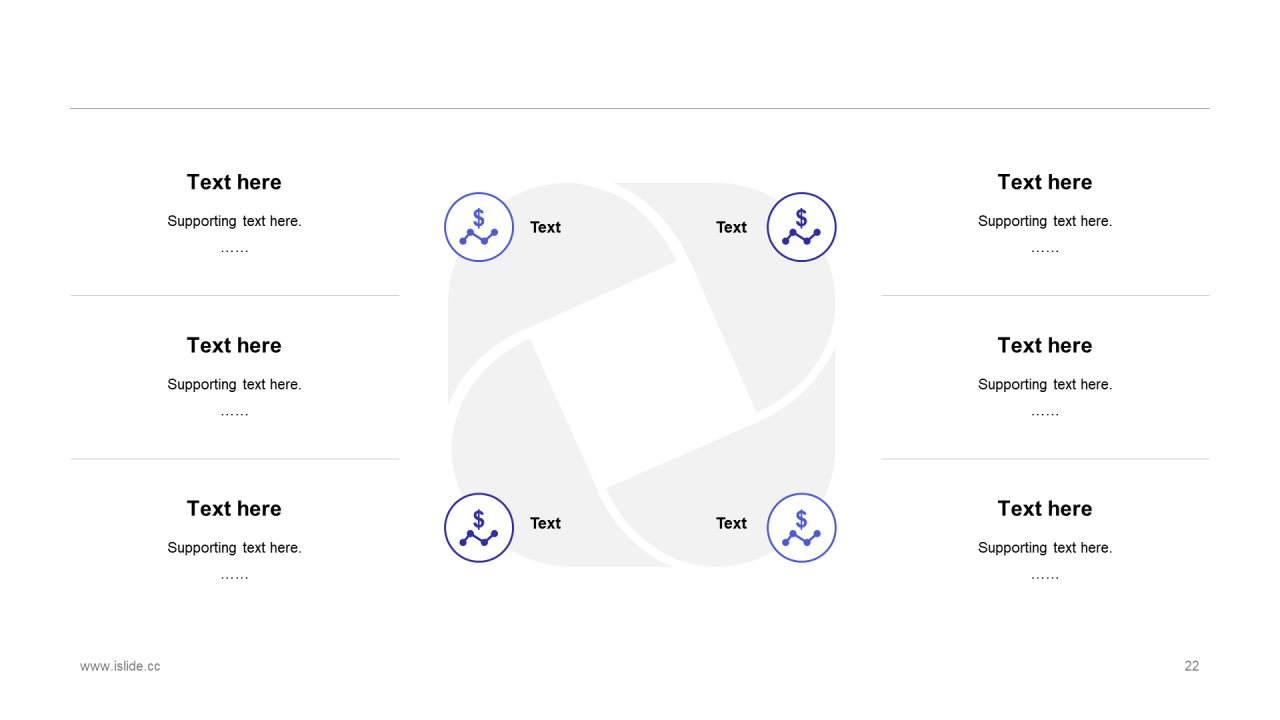Click bottom-left 'Text here' heading
The width and height of the screenshot is (1280, 720).
pyautogui.click(x=234, y=508)
